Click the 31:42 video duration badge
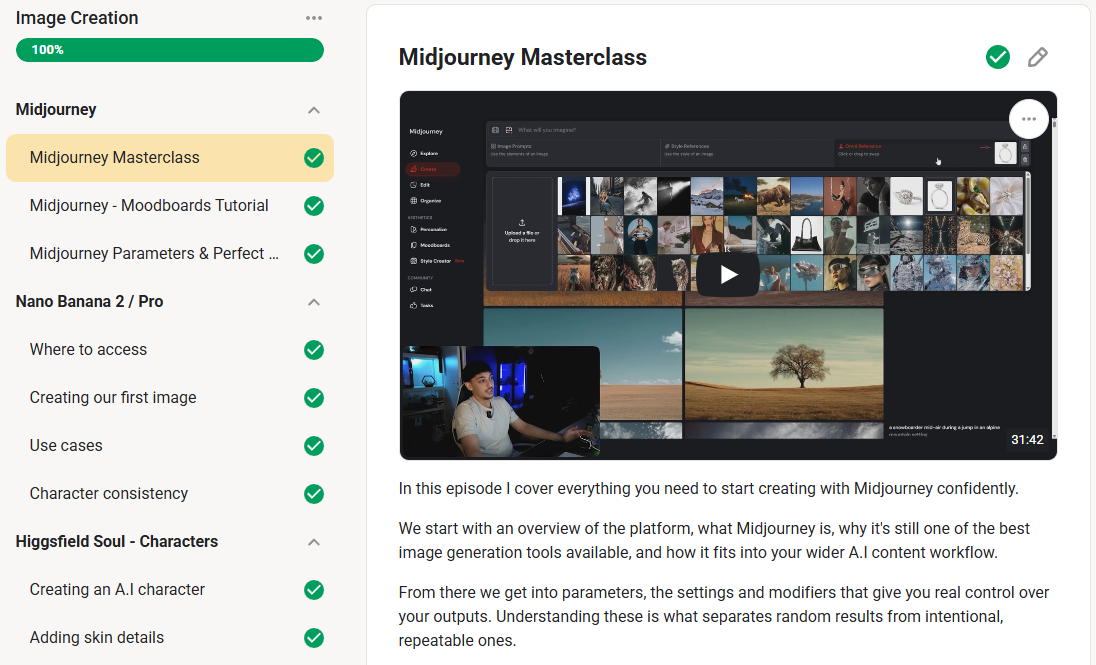Screen dimensions: 1096x665 tap(1027, 440)
